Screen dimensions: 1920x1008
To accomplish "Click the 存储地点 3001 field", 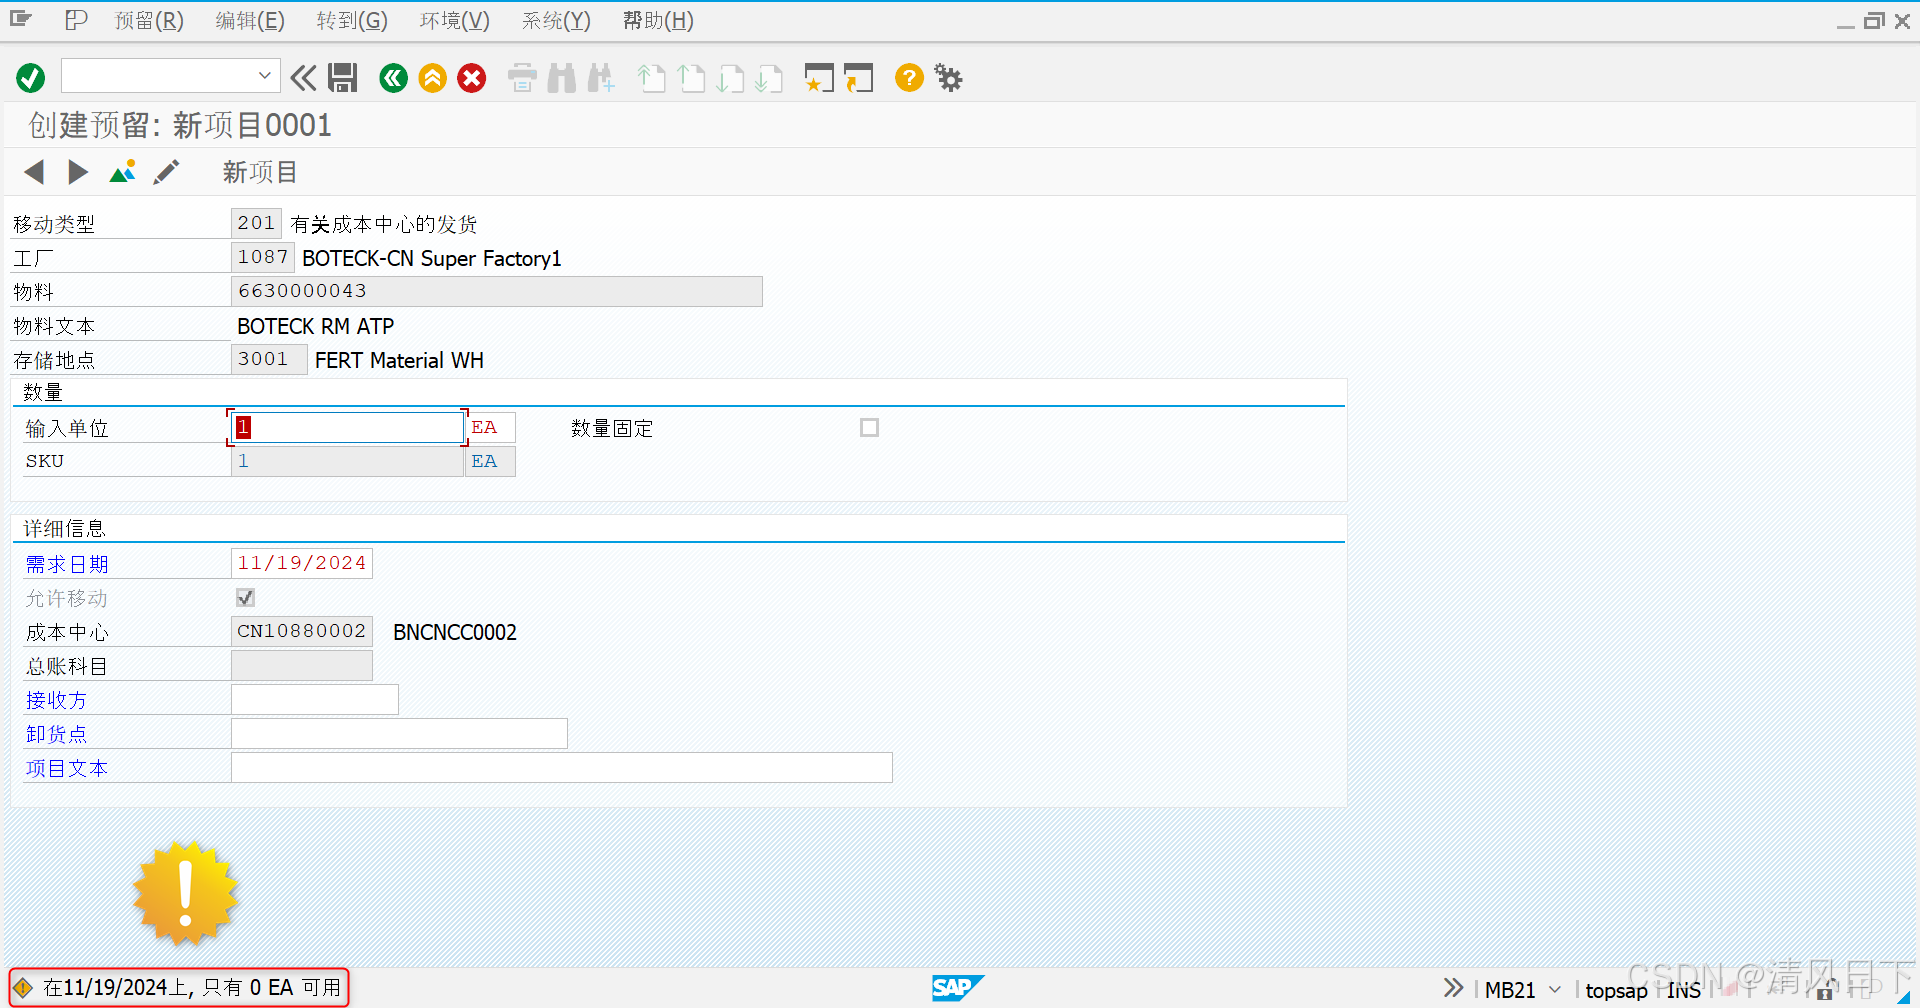I will click(x=268, y=359).
